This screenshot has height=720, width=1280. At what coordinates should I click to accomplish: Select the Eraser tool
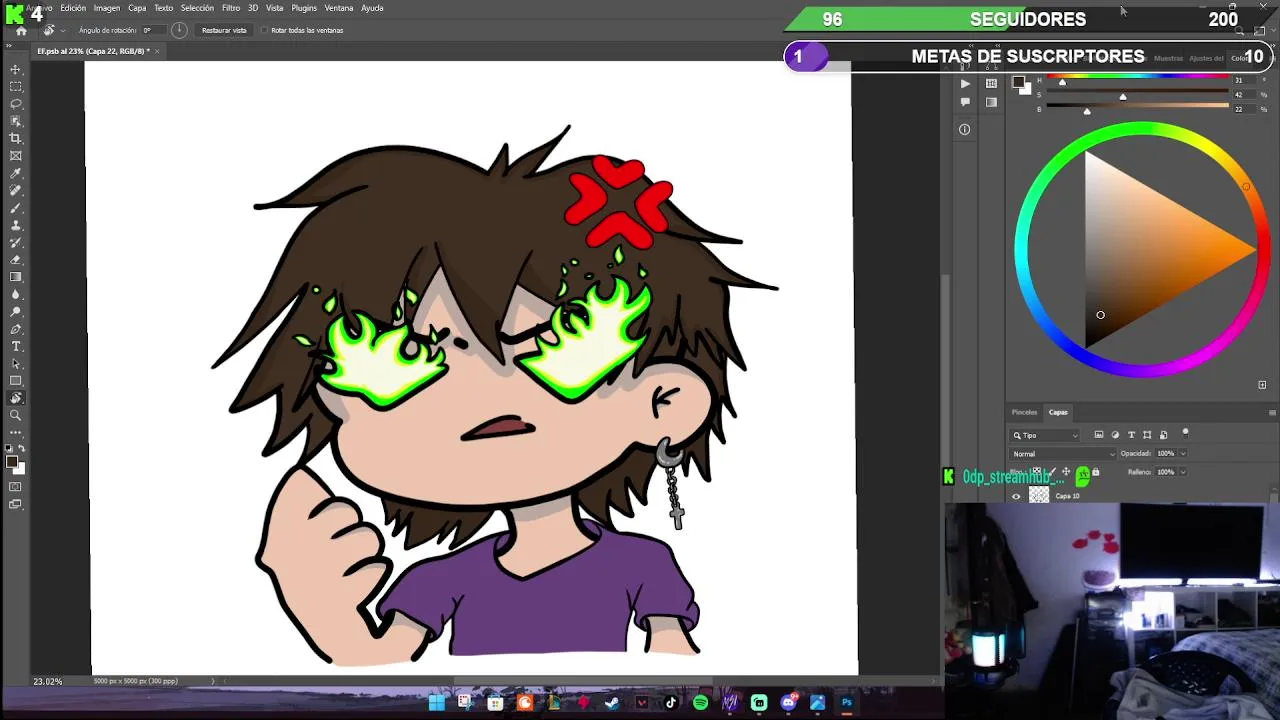pos(16,260)
